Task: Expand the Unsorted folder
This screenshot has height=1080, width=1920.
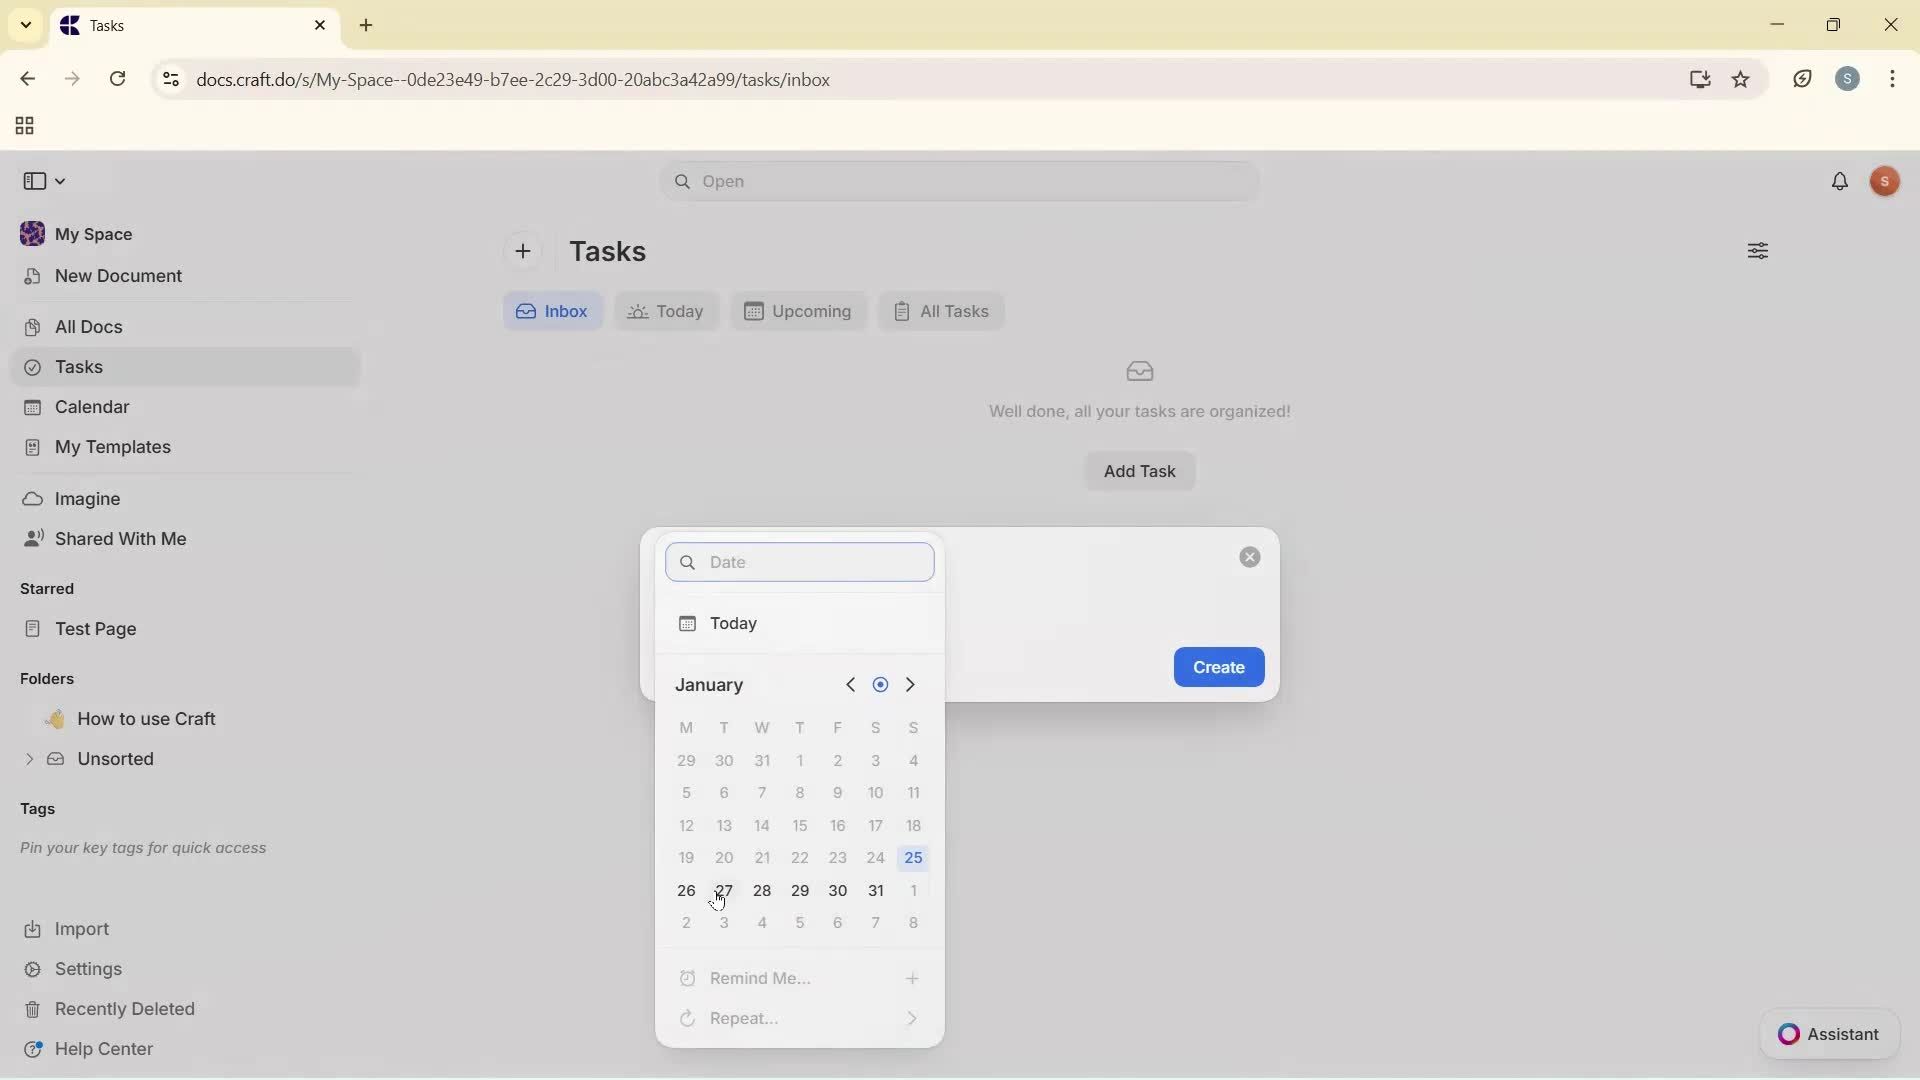Action: tap(27, 759)
